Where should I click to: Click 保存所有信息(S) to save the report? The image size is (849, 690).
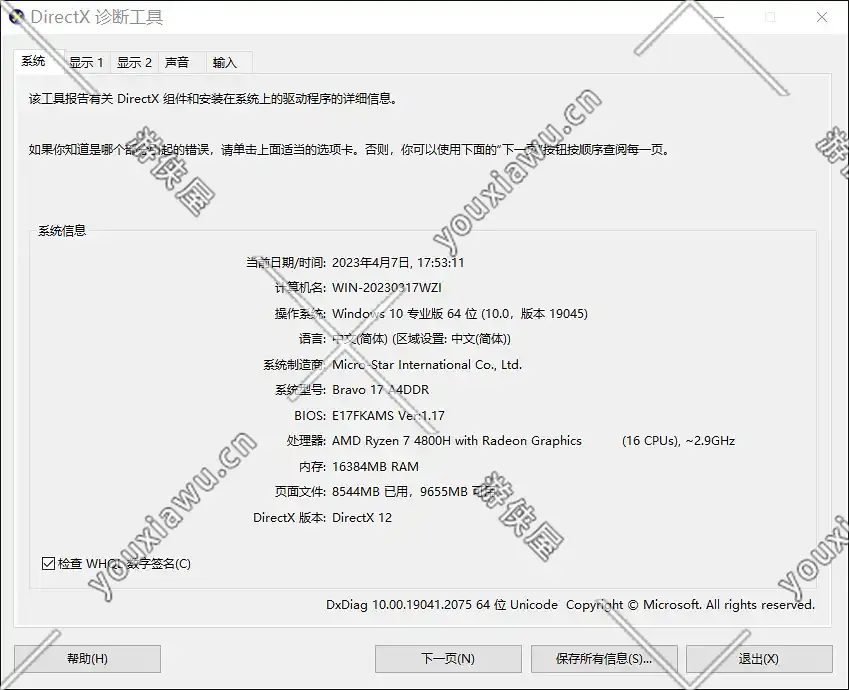tap(603, 659)
